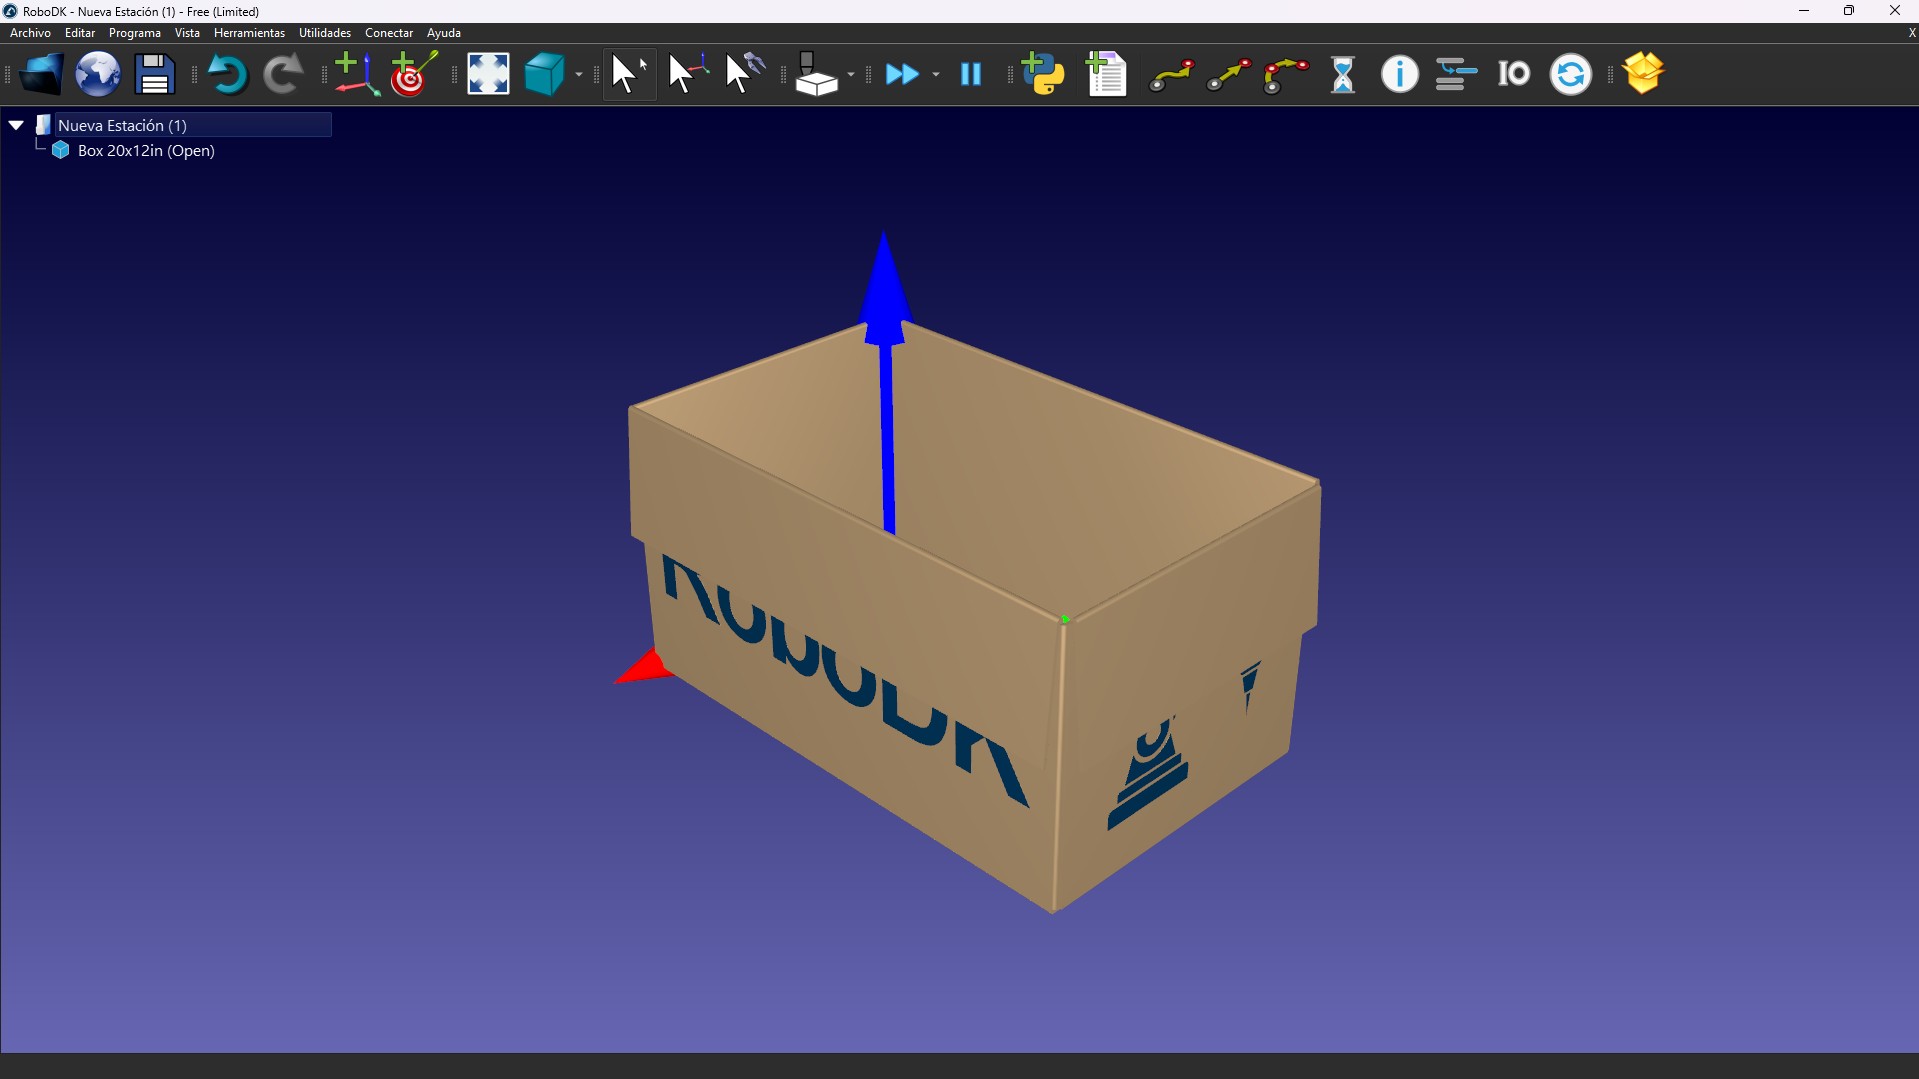Click the station icon beside Nueva Estación
Screen dimensions: 1919x1079
[43, 125]
